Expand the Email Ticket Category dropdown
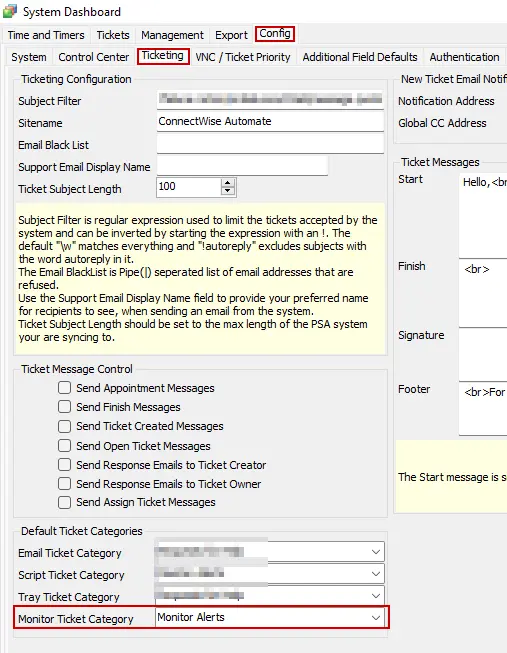Screen dimensions: 507x653 [x=375, y=552]
